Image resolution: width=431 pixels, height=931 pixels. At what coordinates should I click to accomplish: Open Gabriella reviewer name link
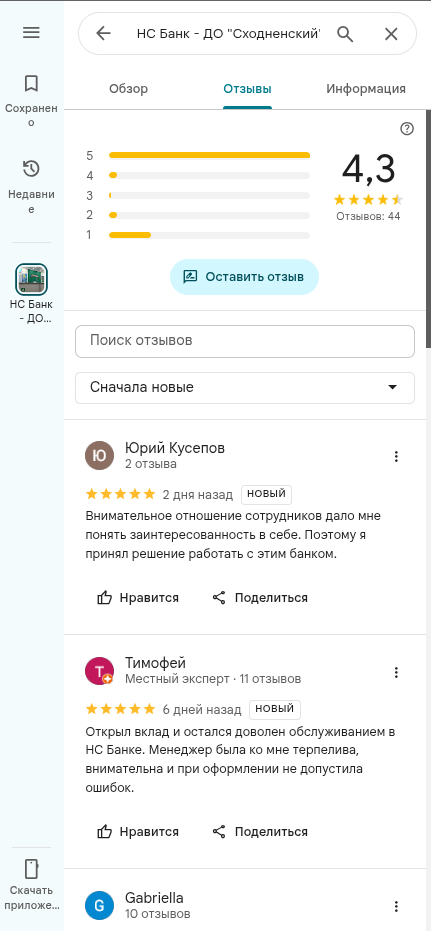(154, 897)
